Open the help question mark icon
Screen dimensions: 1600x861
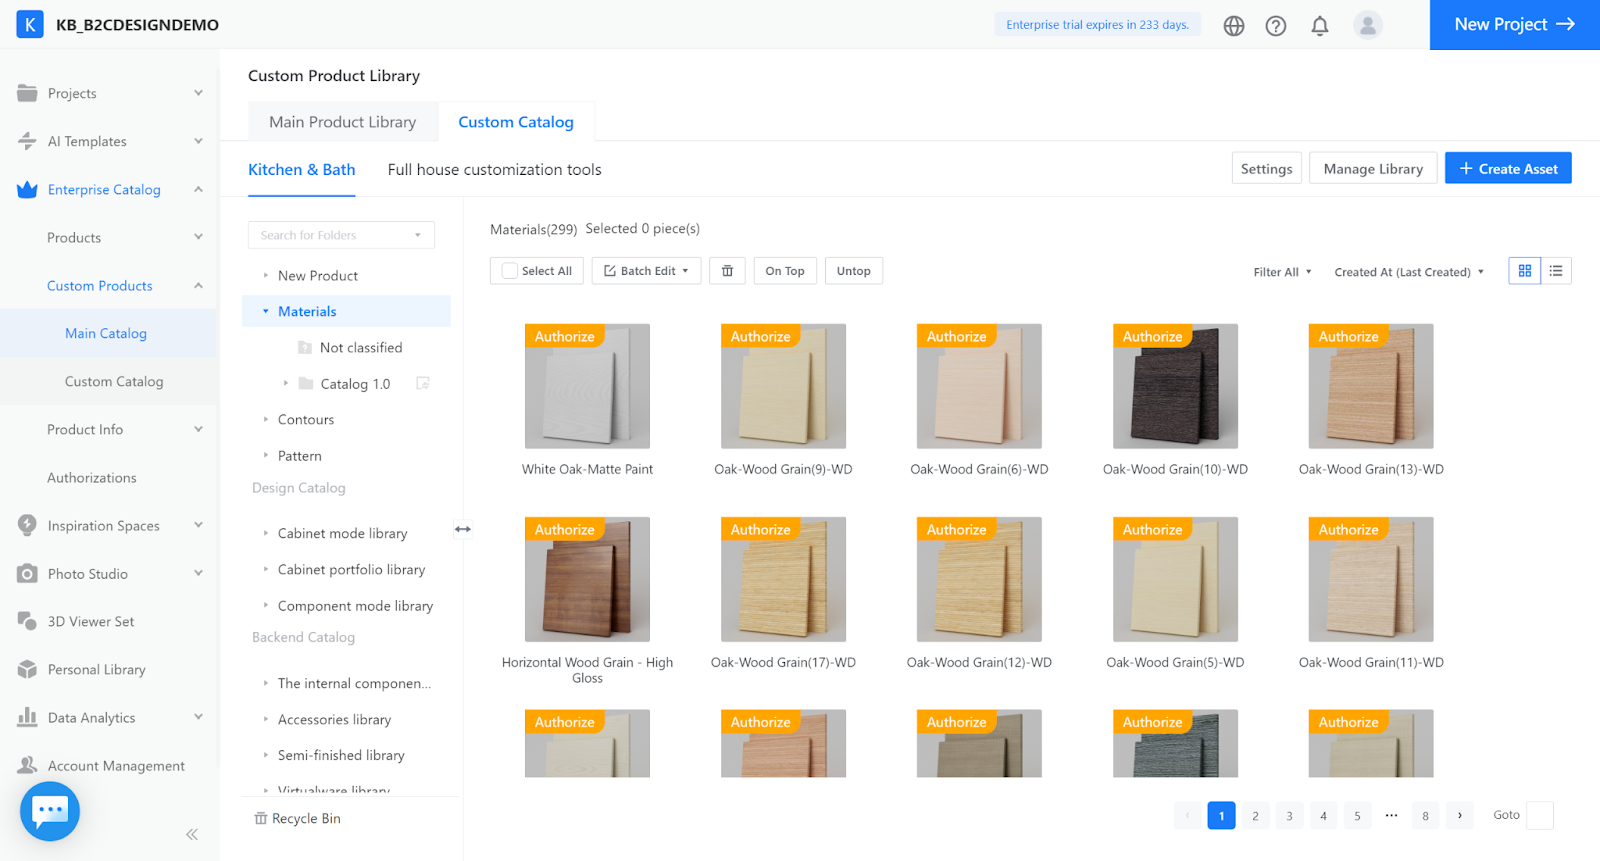[x=1276, y=26]
